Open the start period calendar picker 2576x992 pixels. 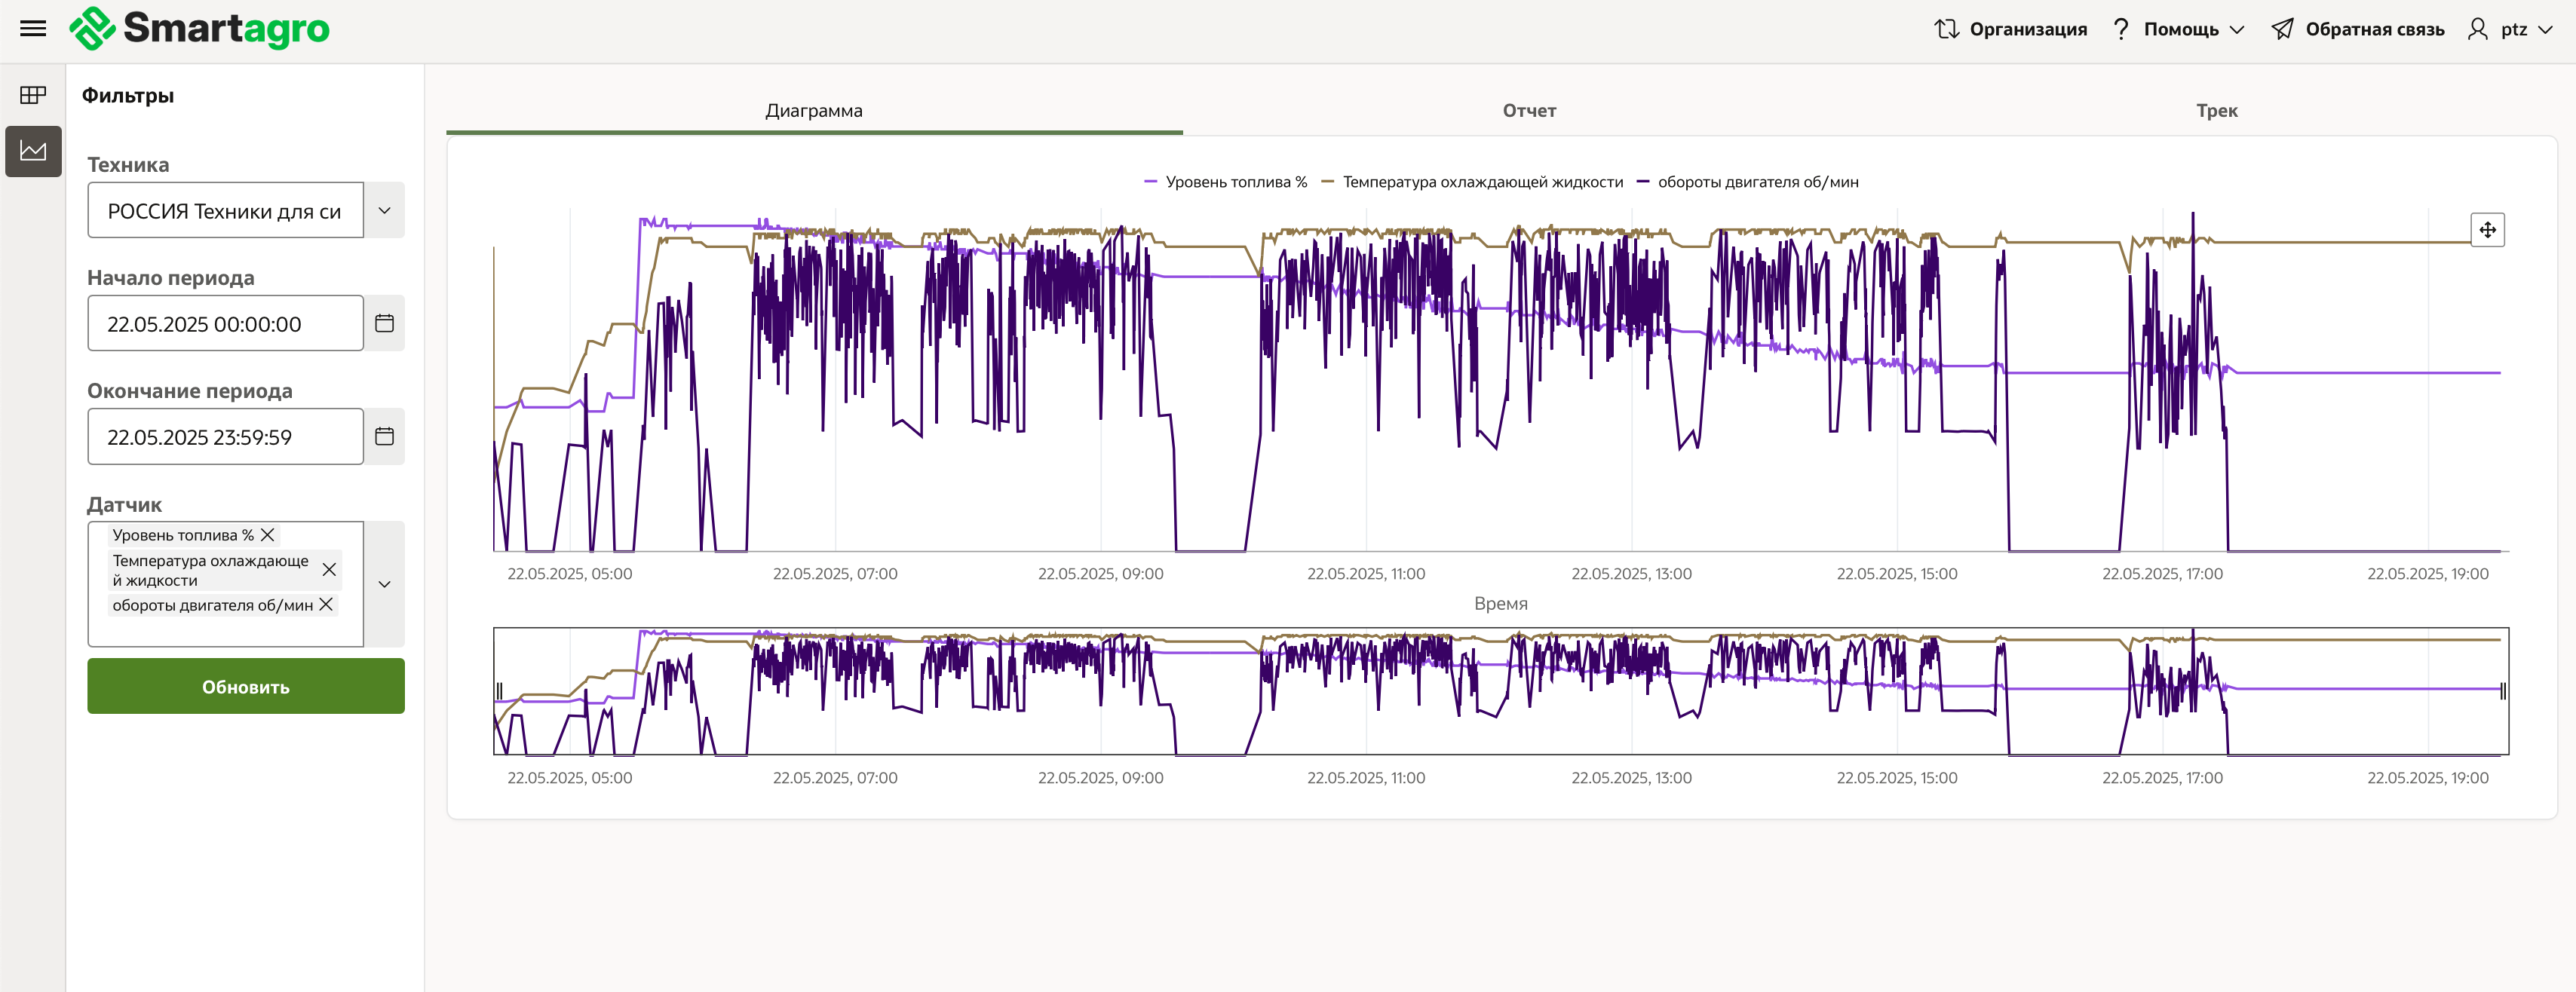coord(384,323)
